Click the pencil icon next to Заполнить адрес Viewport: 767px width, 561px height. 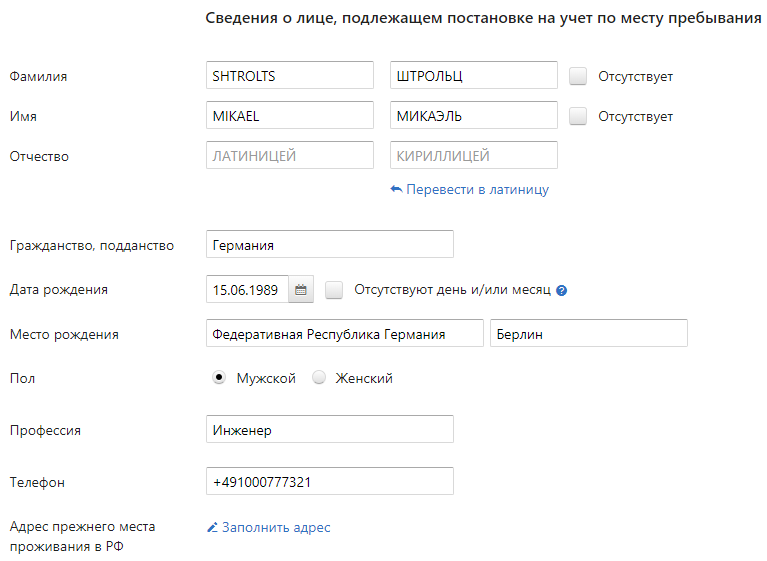point(212,527)
